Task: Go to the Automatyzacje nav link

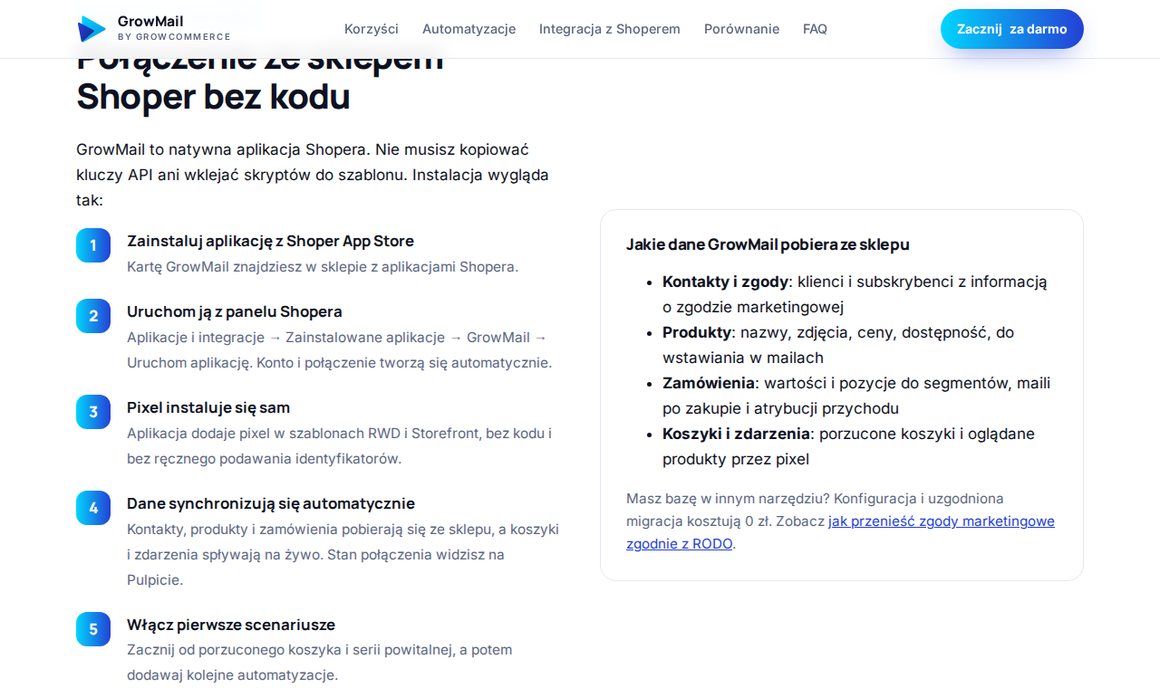Action: 469,29
